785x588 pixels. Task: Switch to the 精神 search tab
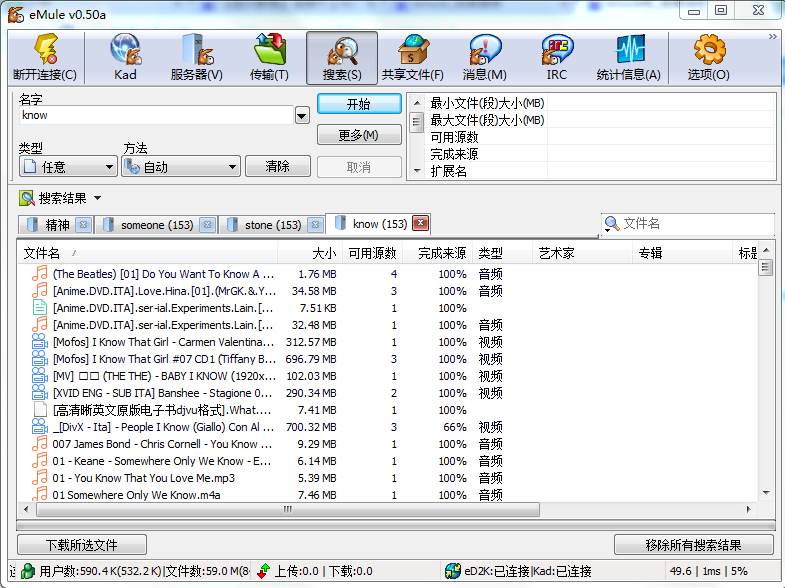(x=57, y=225)
